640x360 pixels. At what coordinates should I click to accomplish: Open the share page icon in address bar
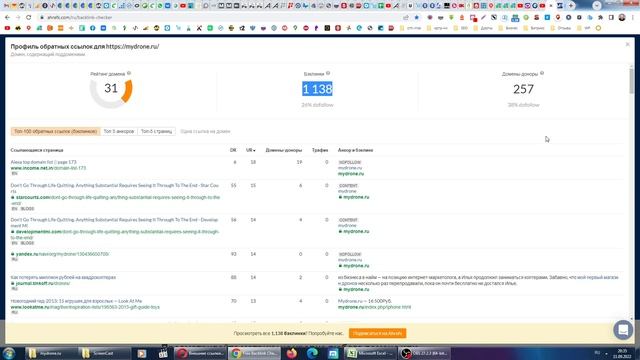coord(406,18)
